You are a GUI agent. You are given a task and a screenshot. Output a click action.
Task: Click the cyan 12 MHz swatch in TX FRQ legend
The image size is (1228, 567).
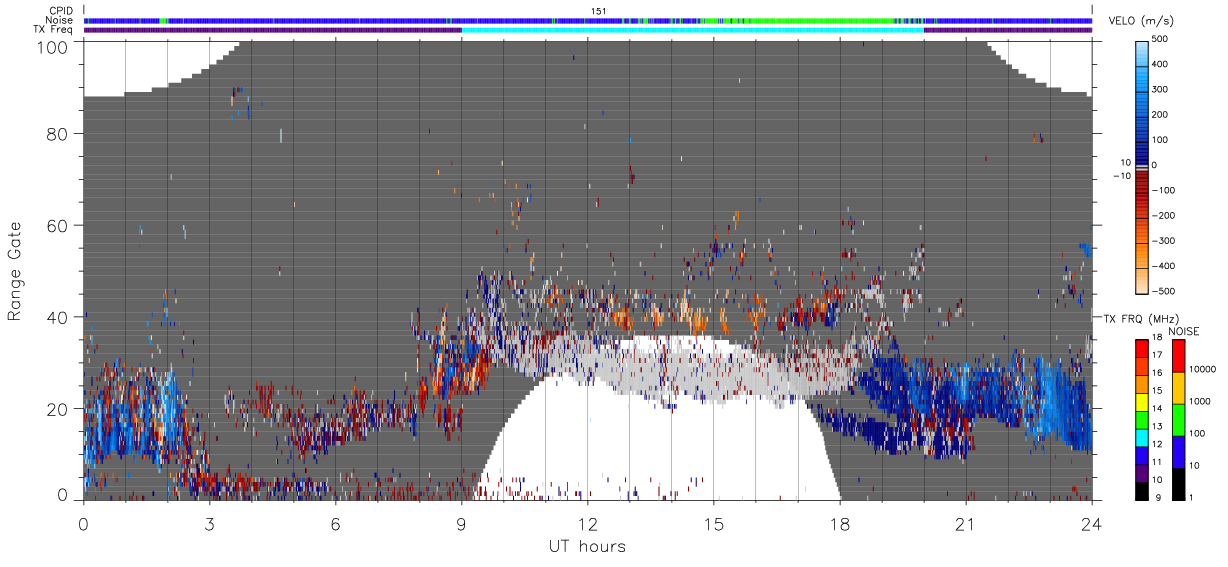[x=1141, y=438]
